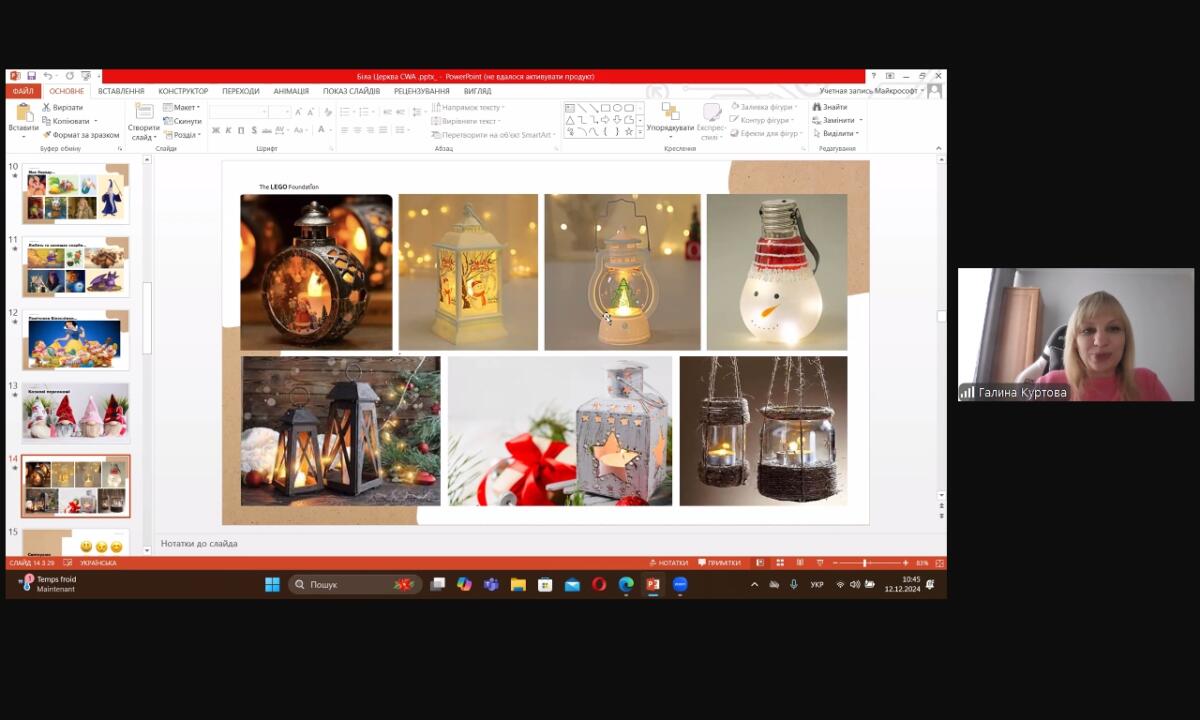Start slideshow from quick access toolbar icon
This screenshot has width=1200, height=720.
click(86, 76)
